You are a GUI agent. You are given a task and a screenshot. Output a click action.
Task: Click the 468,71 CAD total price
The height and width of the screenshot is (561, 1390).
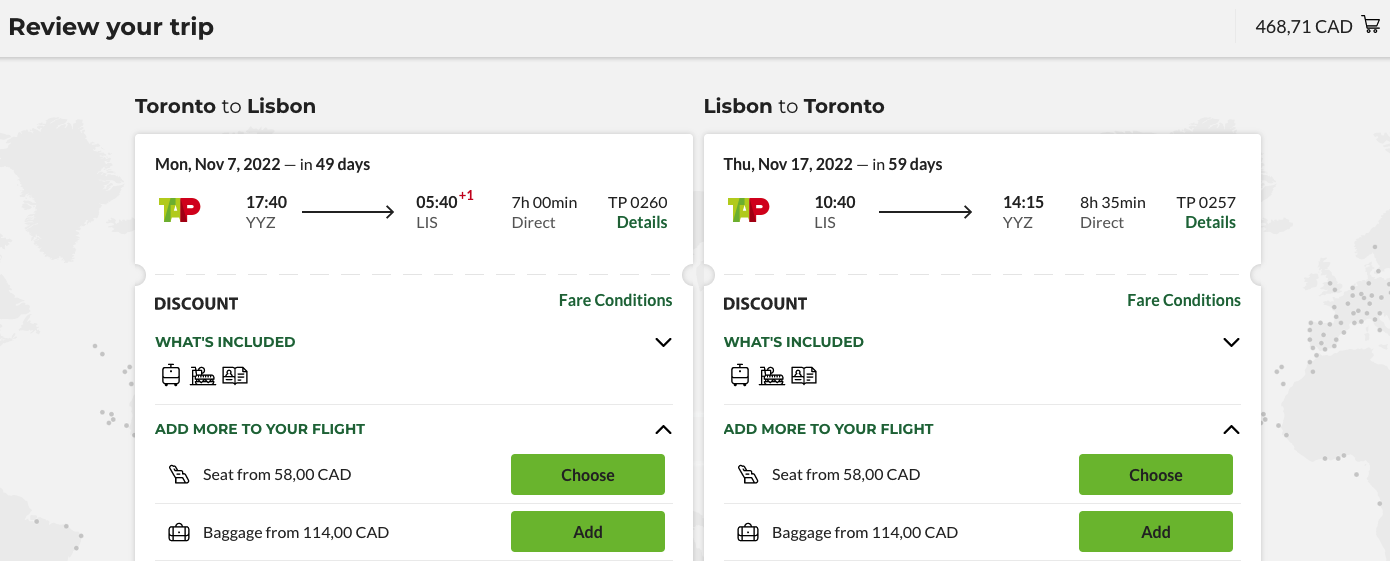1303,27
